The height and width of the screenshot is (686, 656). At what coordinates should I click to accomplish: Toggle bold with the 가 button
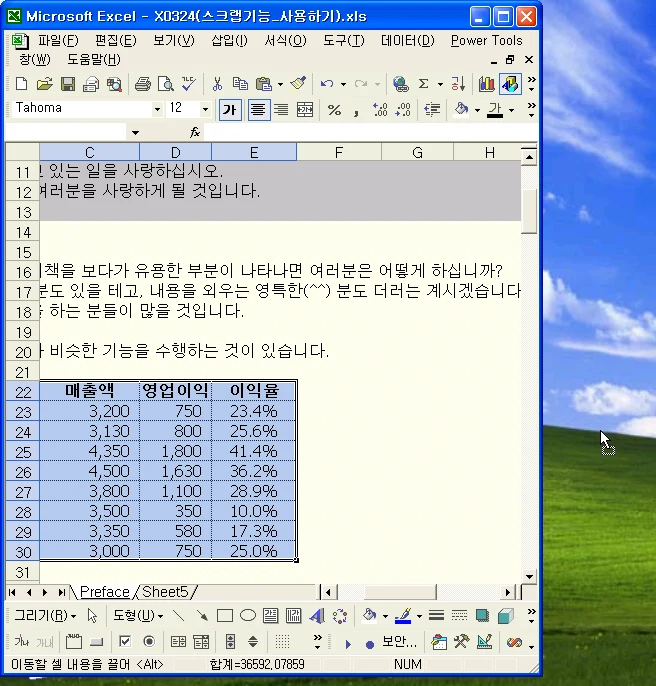[230, 109]
